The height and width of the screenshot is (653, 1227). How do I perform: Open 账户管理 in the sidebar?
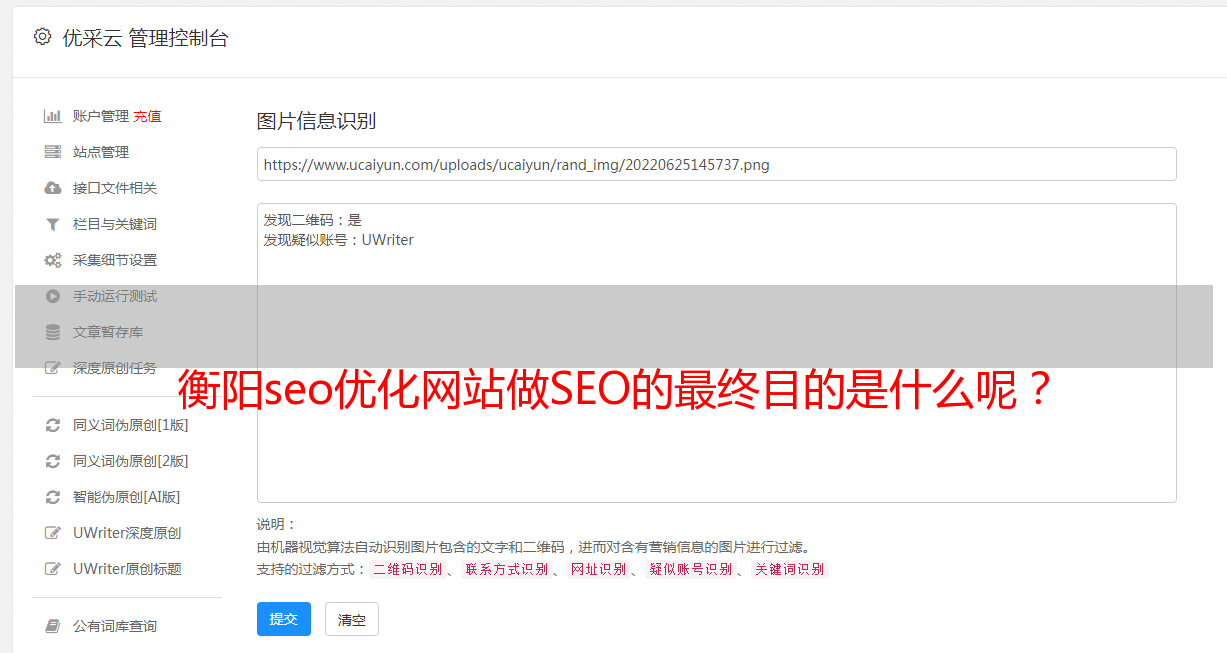(101, 116)
